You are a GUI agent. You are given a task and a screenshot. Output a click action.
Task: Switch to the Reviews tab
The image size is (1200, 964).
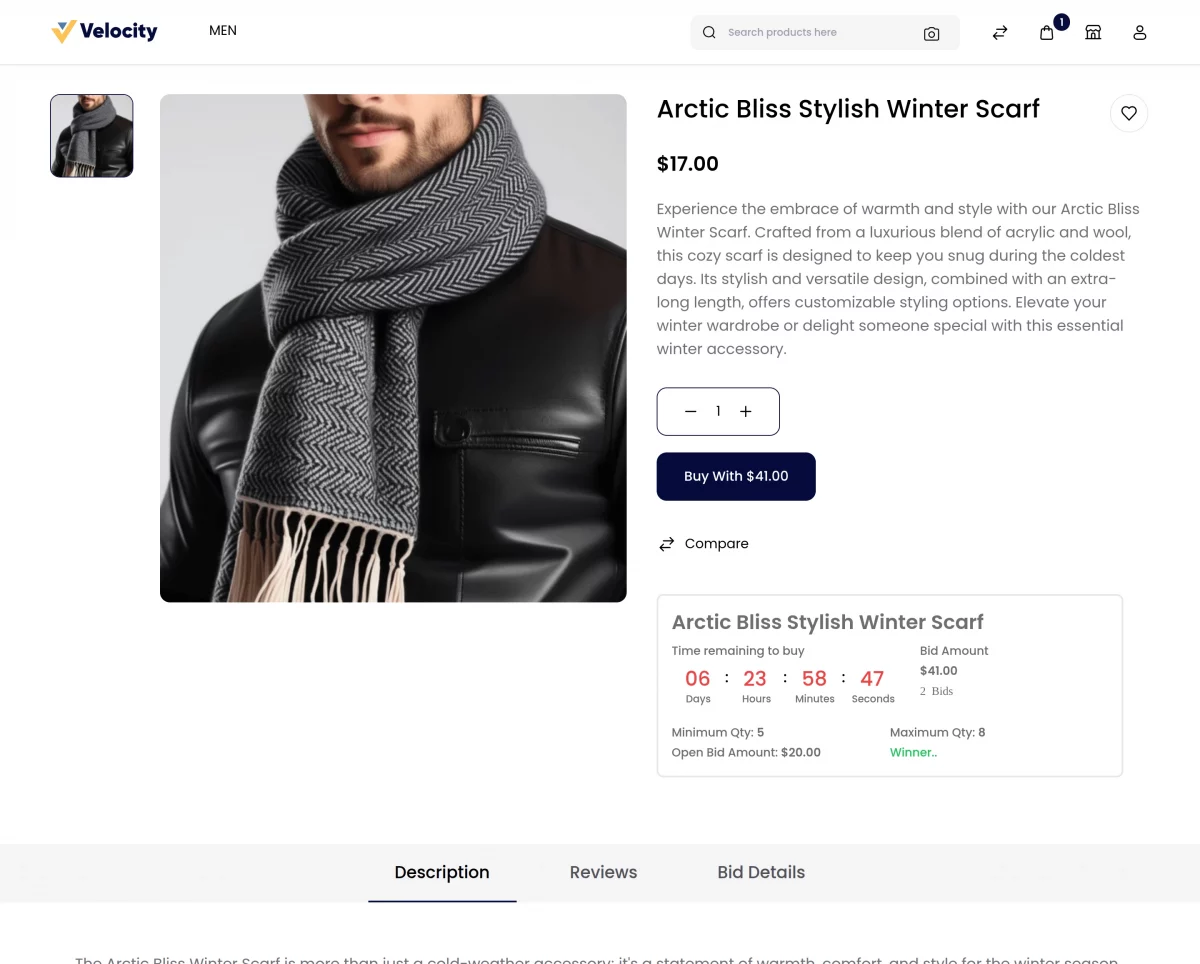pos(603,872)
